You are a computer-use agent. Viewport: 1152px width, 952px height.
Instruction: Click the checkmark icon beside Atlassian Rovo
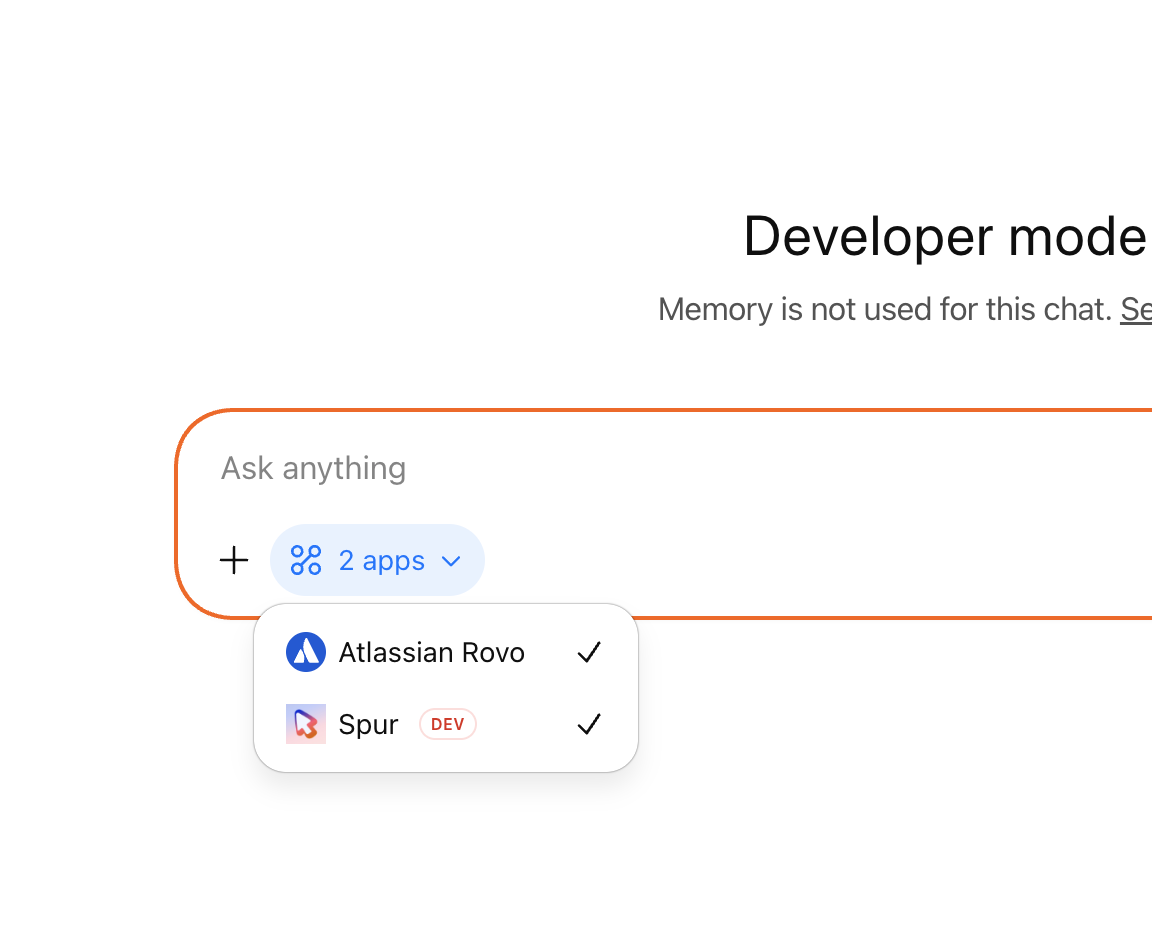(589, 652)
